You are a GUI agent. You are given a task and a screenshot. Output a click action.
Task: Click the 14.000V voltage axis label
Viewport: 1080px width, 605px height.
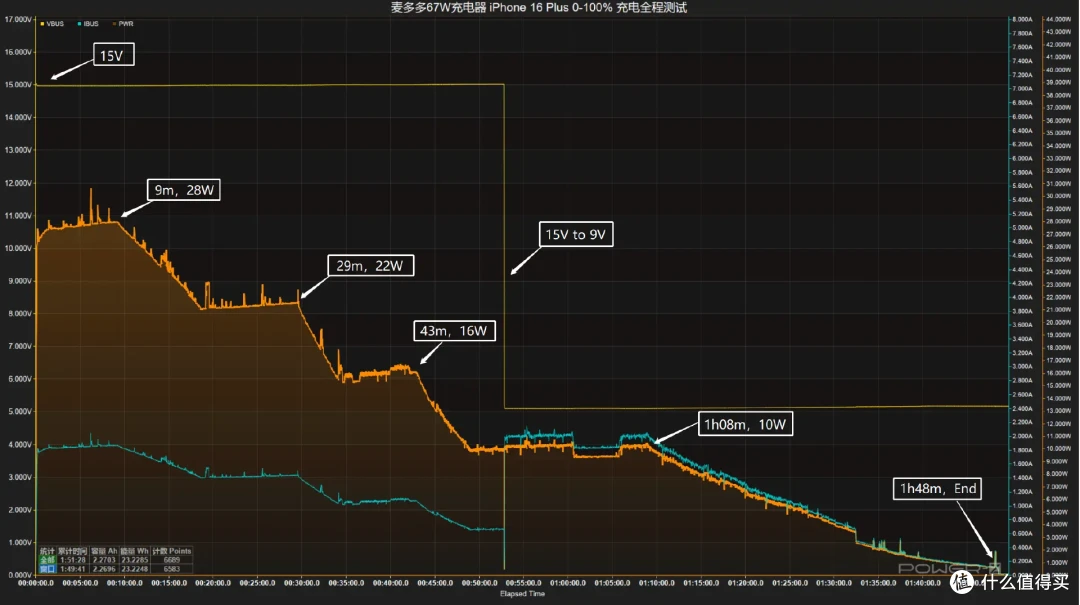(18, 117)
